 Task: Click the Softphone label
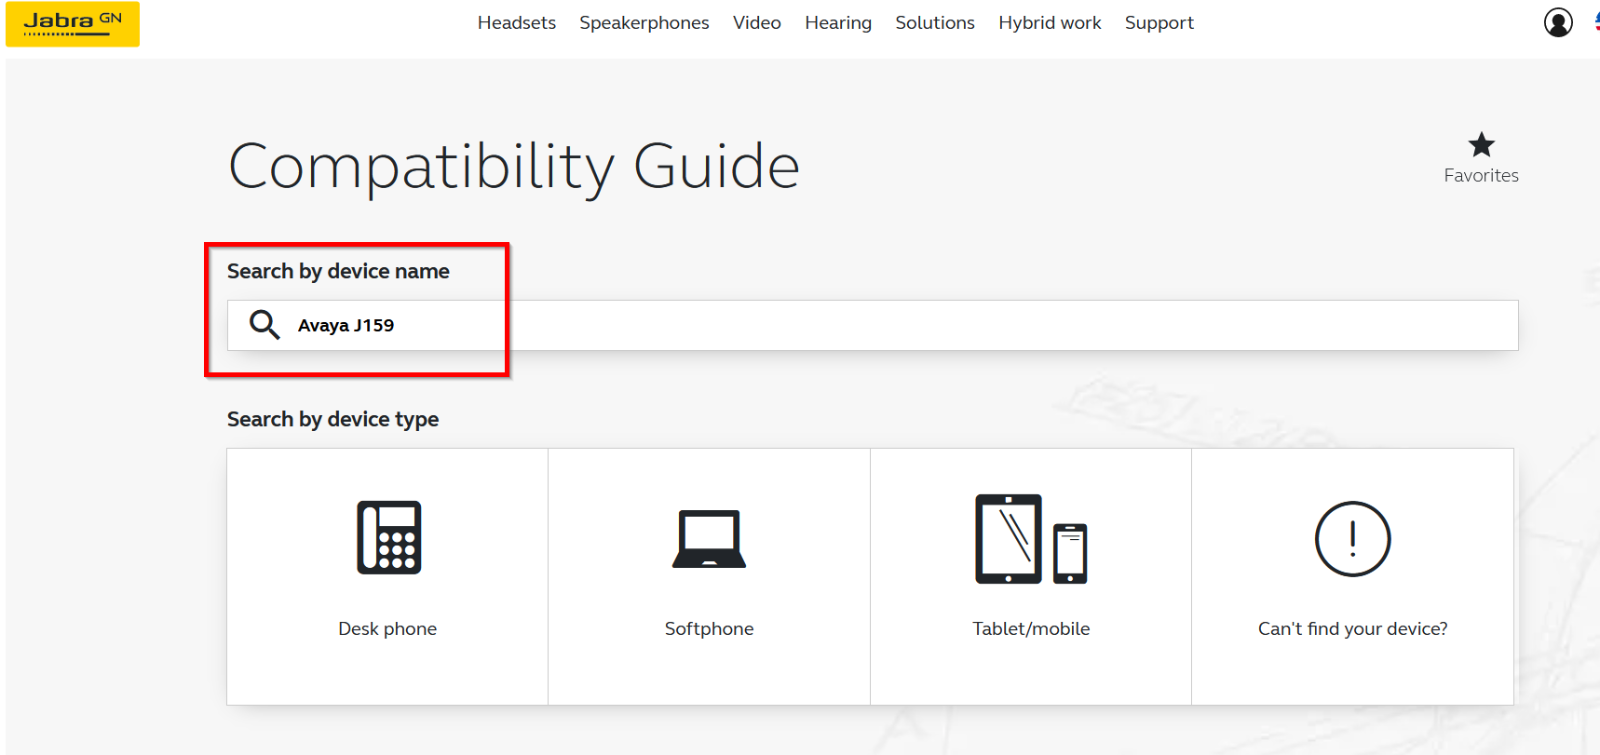(709, 629)
